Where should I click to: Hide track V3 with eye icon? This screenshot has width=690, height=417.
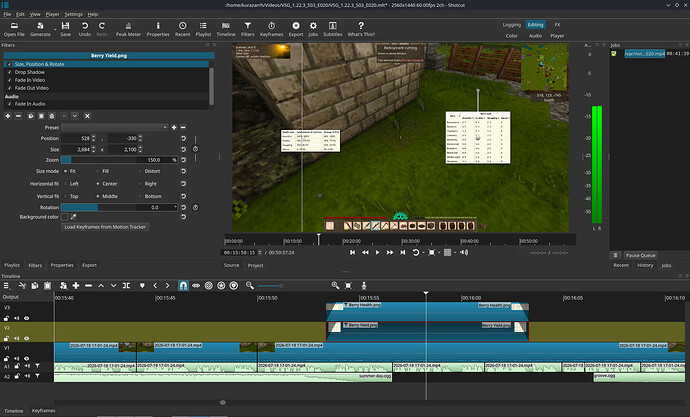click(x=27, y=318)
